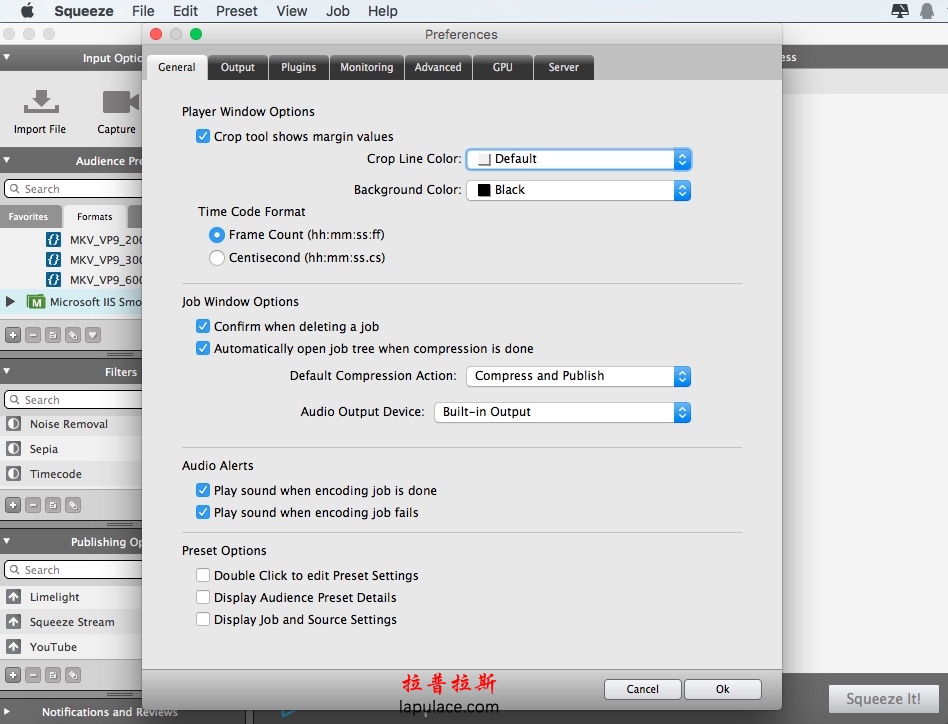The image size is (948, 724).
Task: Open the Preset menu
Action: point(236,11)
